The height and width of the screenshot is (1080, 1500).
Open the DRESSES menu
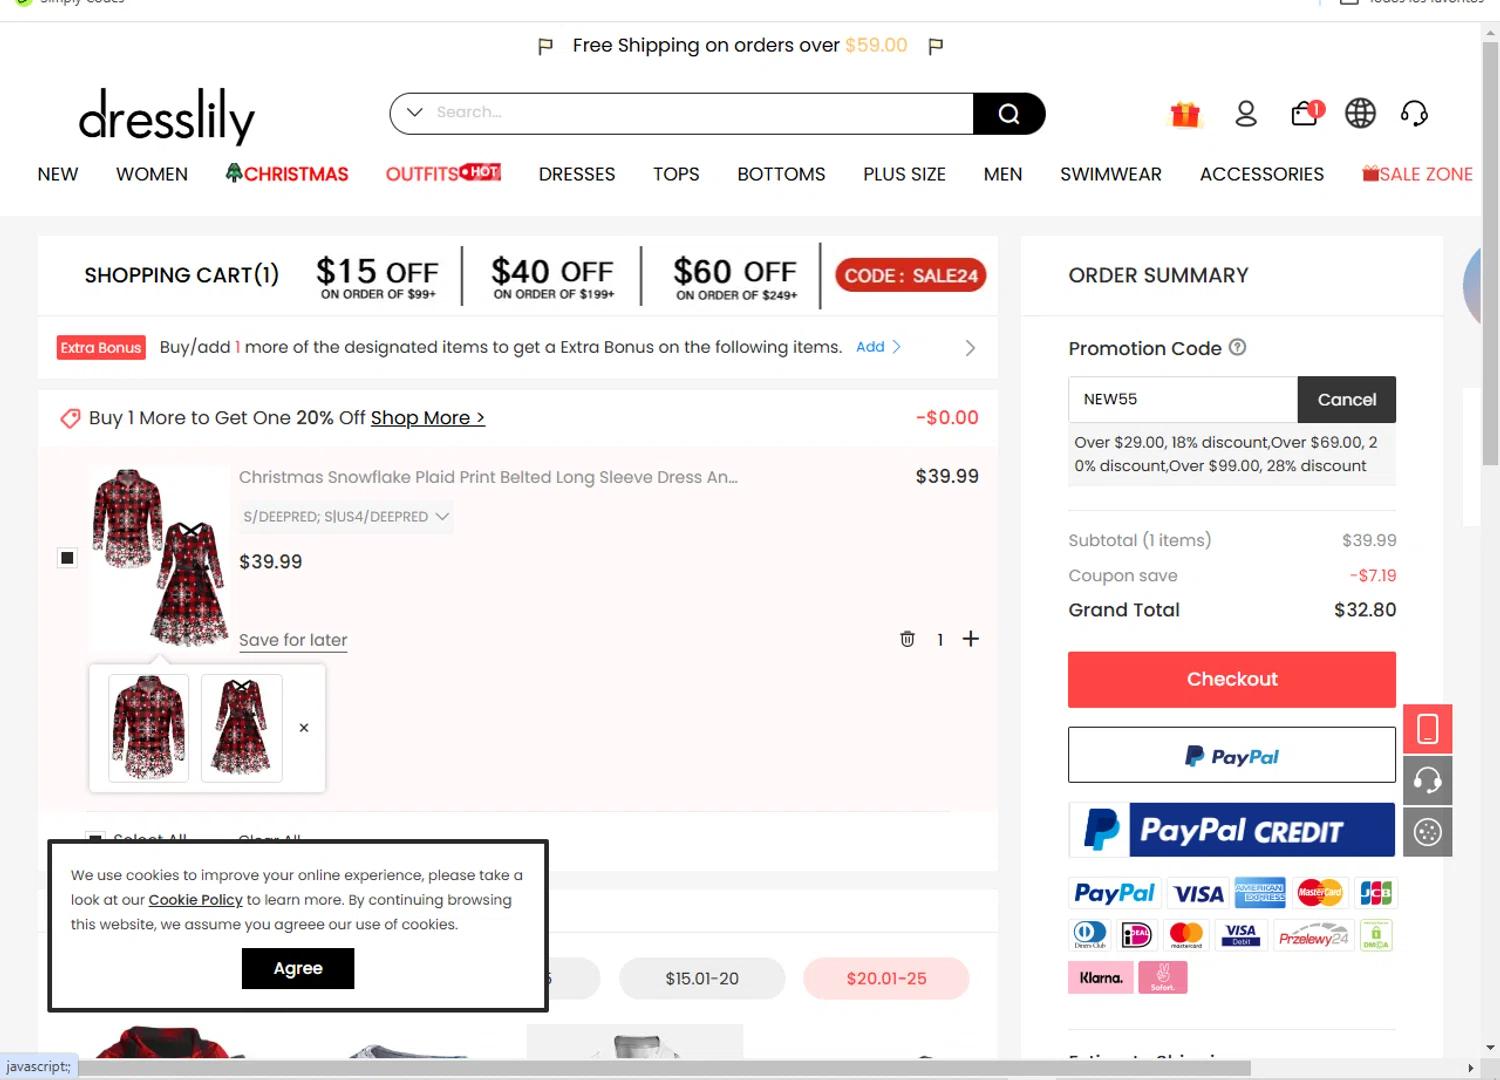pos(577,174)
